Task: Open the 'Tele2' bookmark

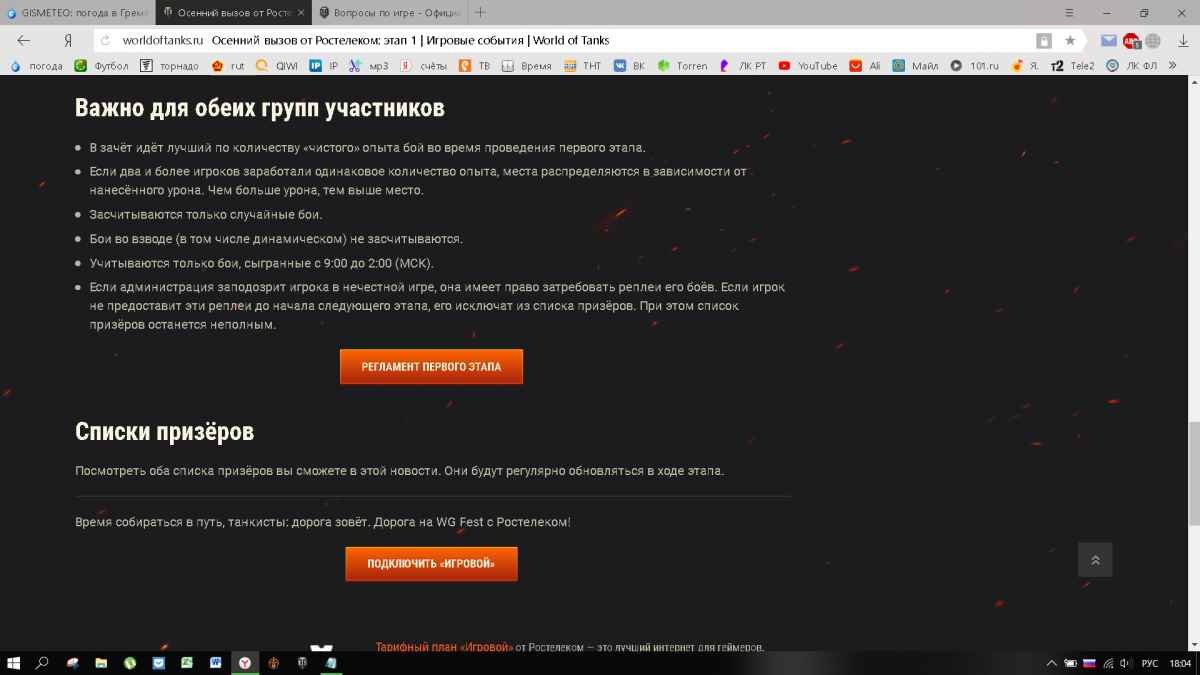Action: coord(1074,66)
